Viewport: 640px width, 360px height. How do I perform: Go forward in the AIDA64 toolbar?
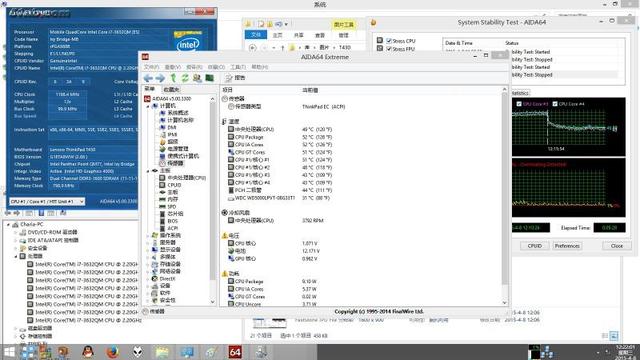[x=160, y=78]
